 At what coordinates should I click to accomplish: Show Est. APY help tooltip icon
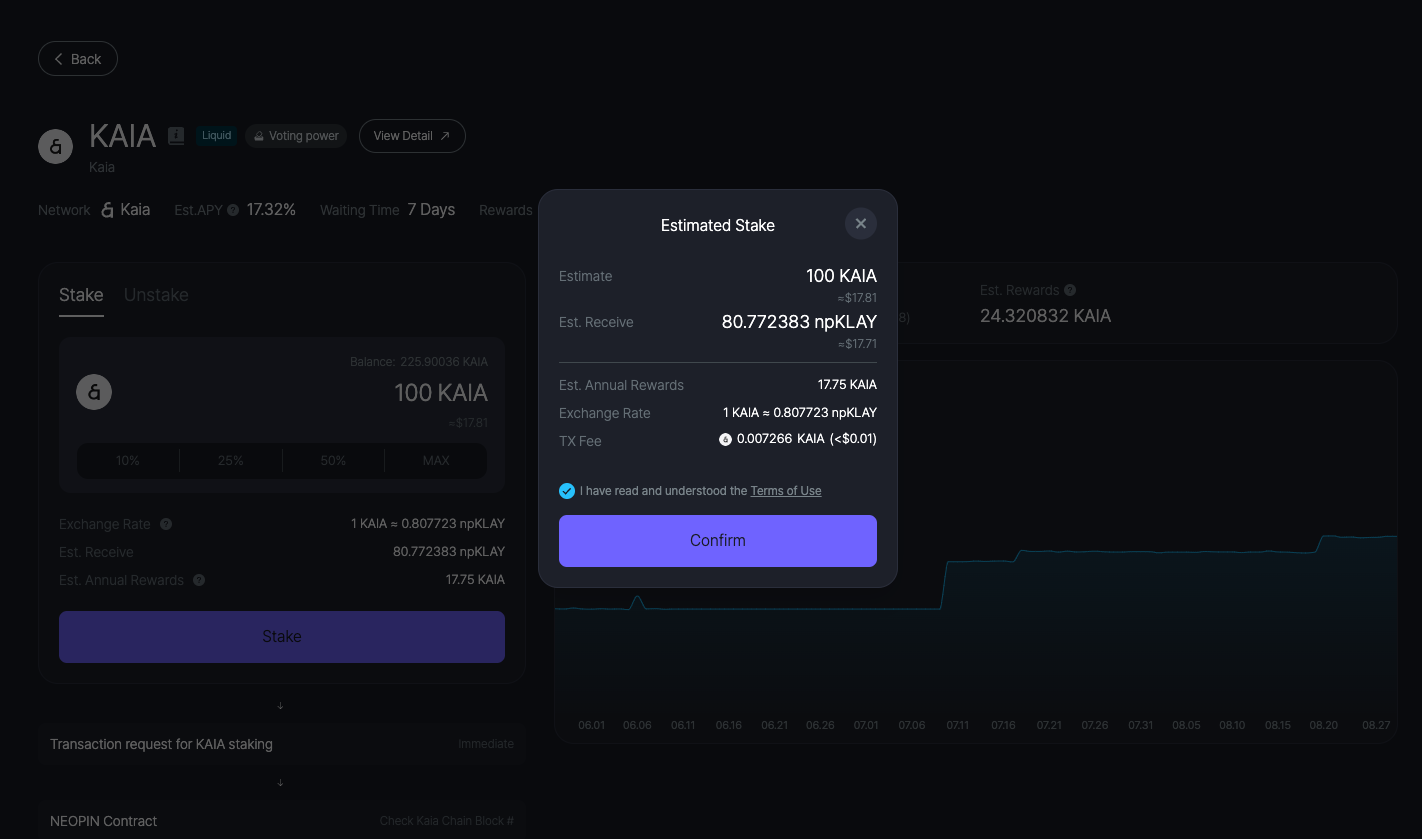point(233,210)
